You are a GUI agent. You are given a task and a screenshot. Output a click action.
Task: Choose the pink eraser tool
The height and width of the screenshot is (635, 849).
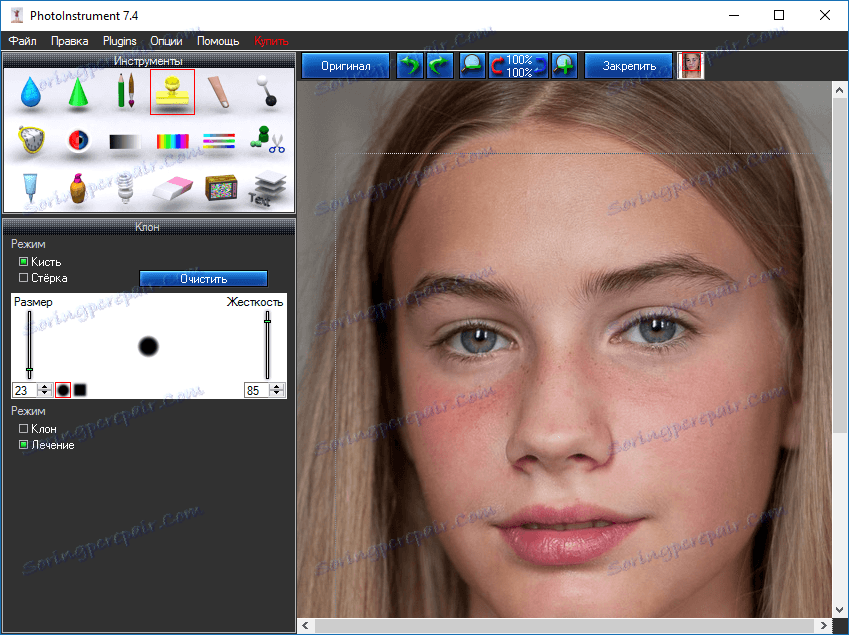[172, 188]
